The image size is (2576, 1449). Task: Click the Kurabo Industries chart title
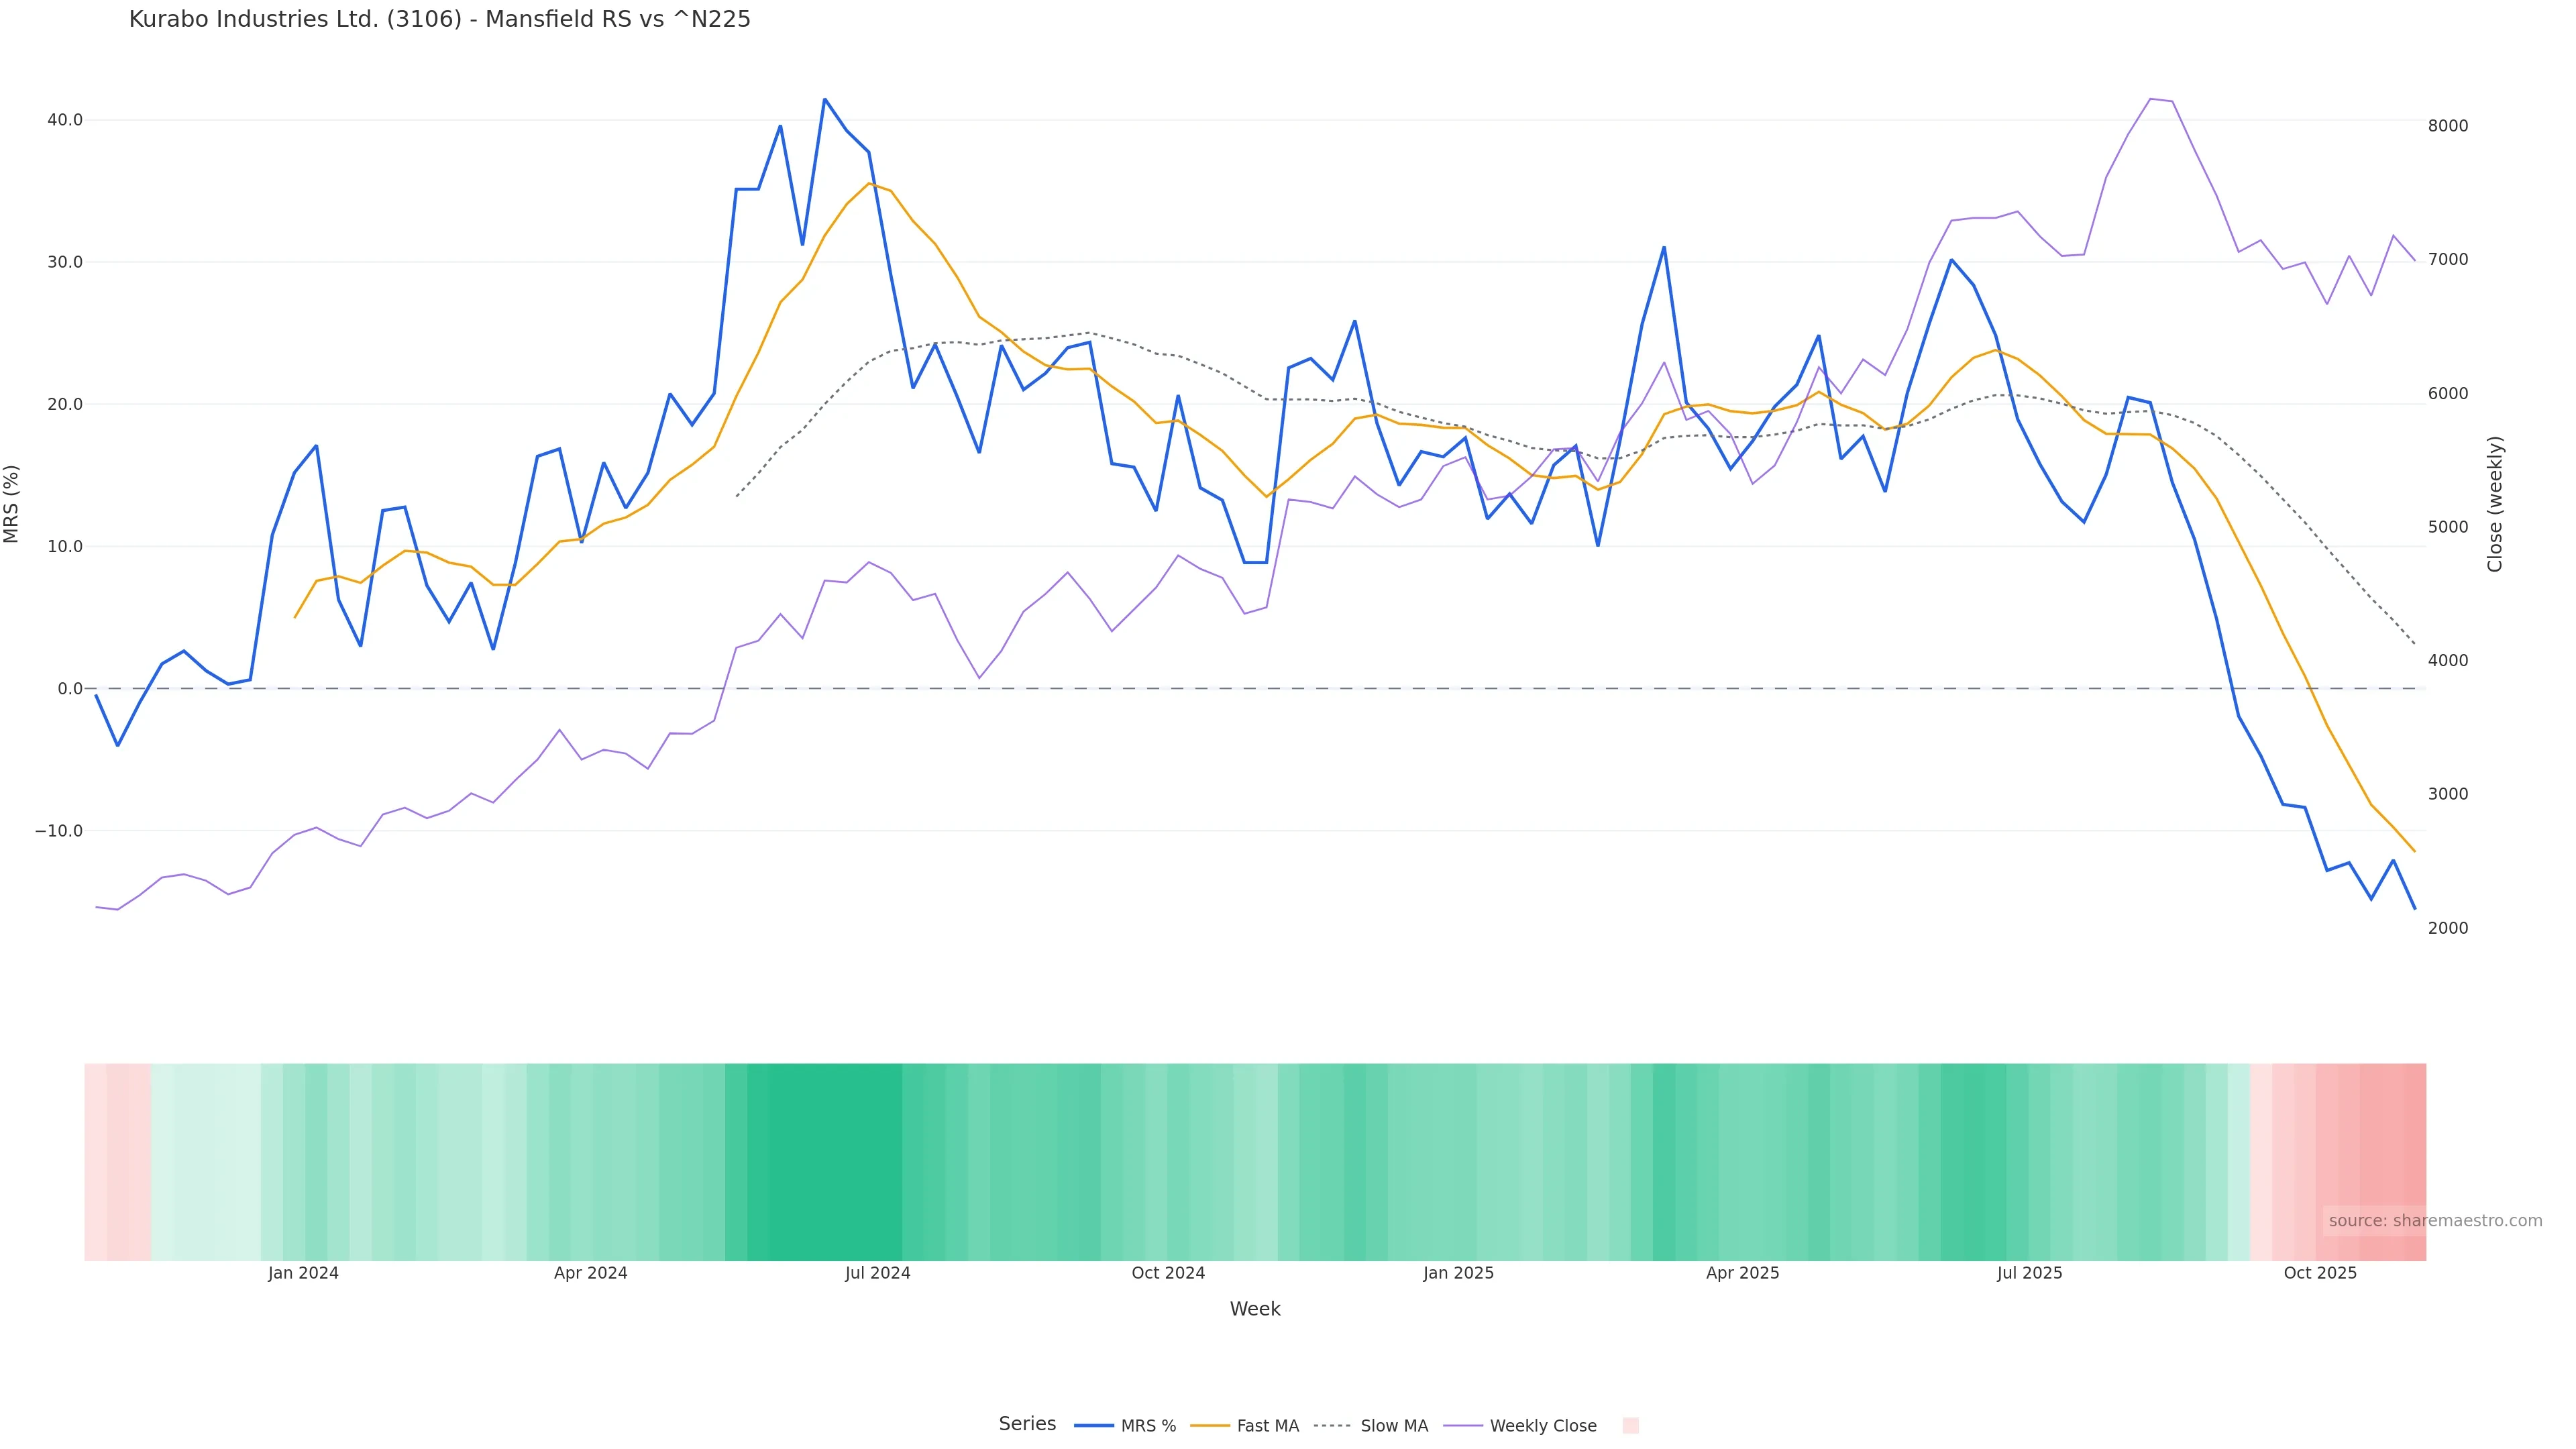[x=440, y=19]
